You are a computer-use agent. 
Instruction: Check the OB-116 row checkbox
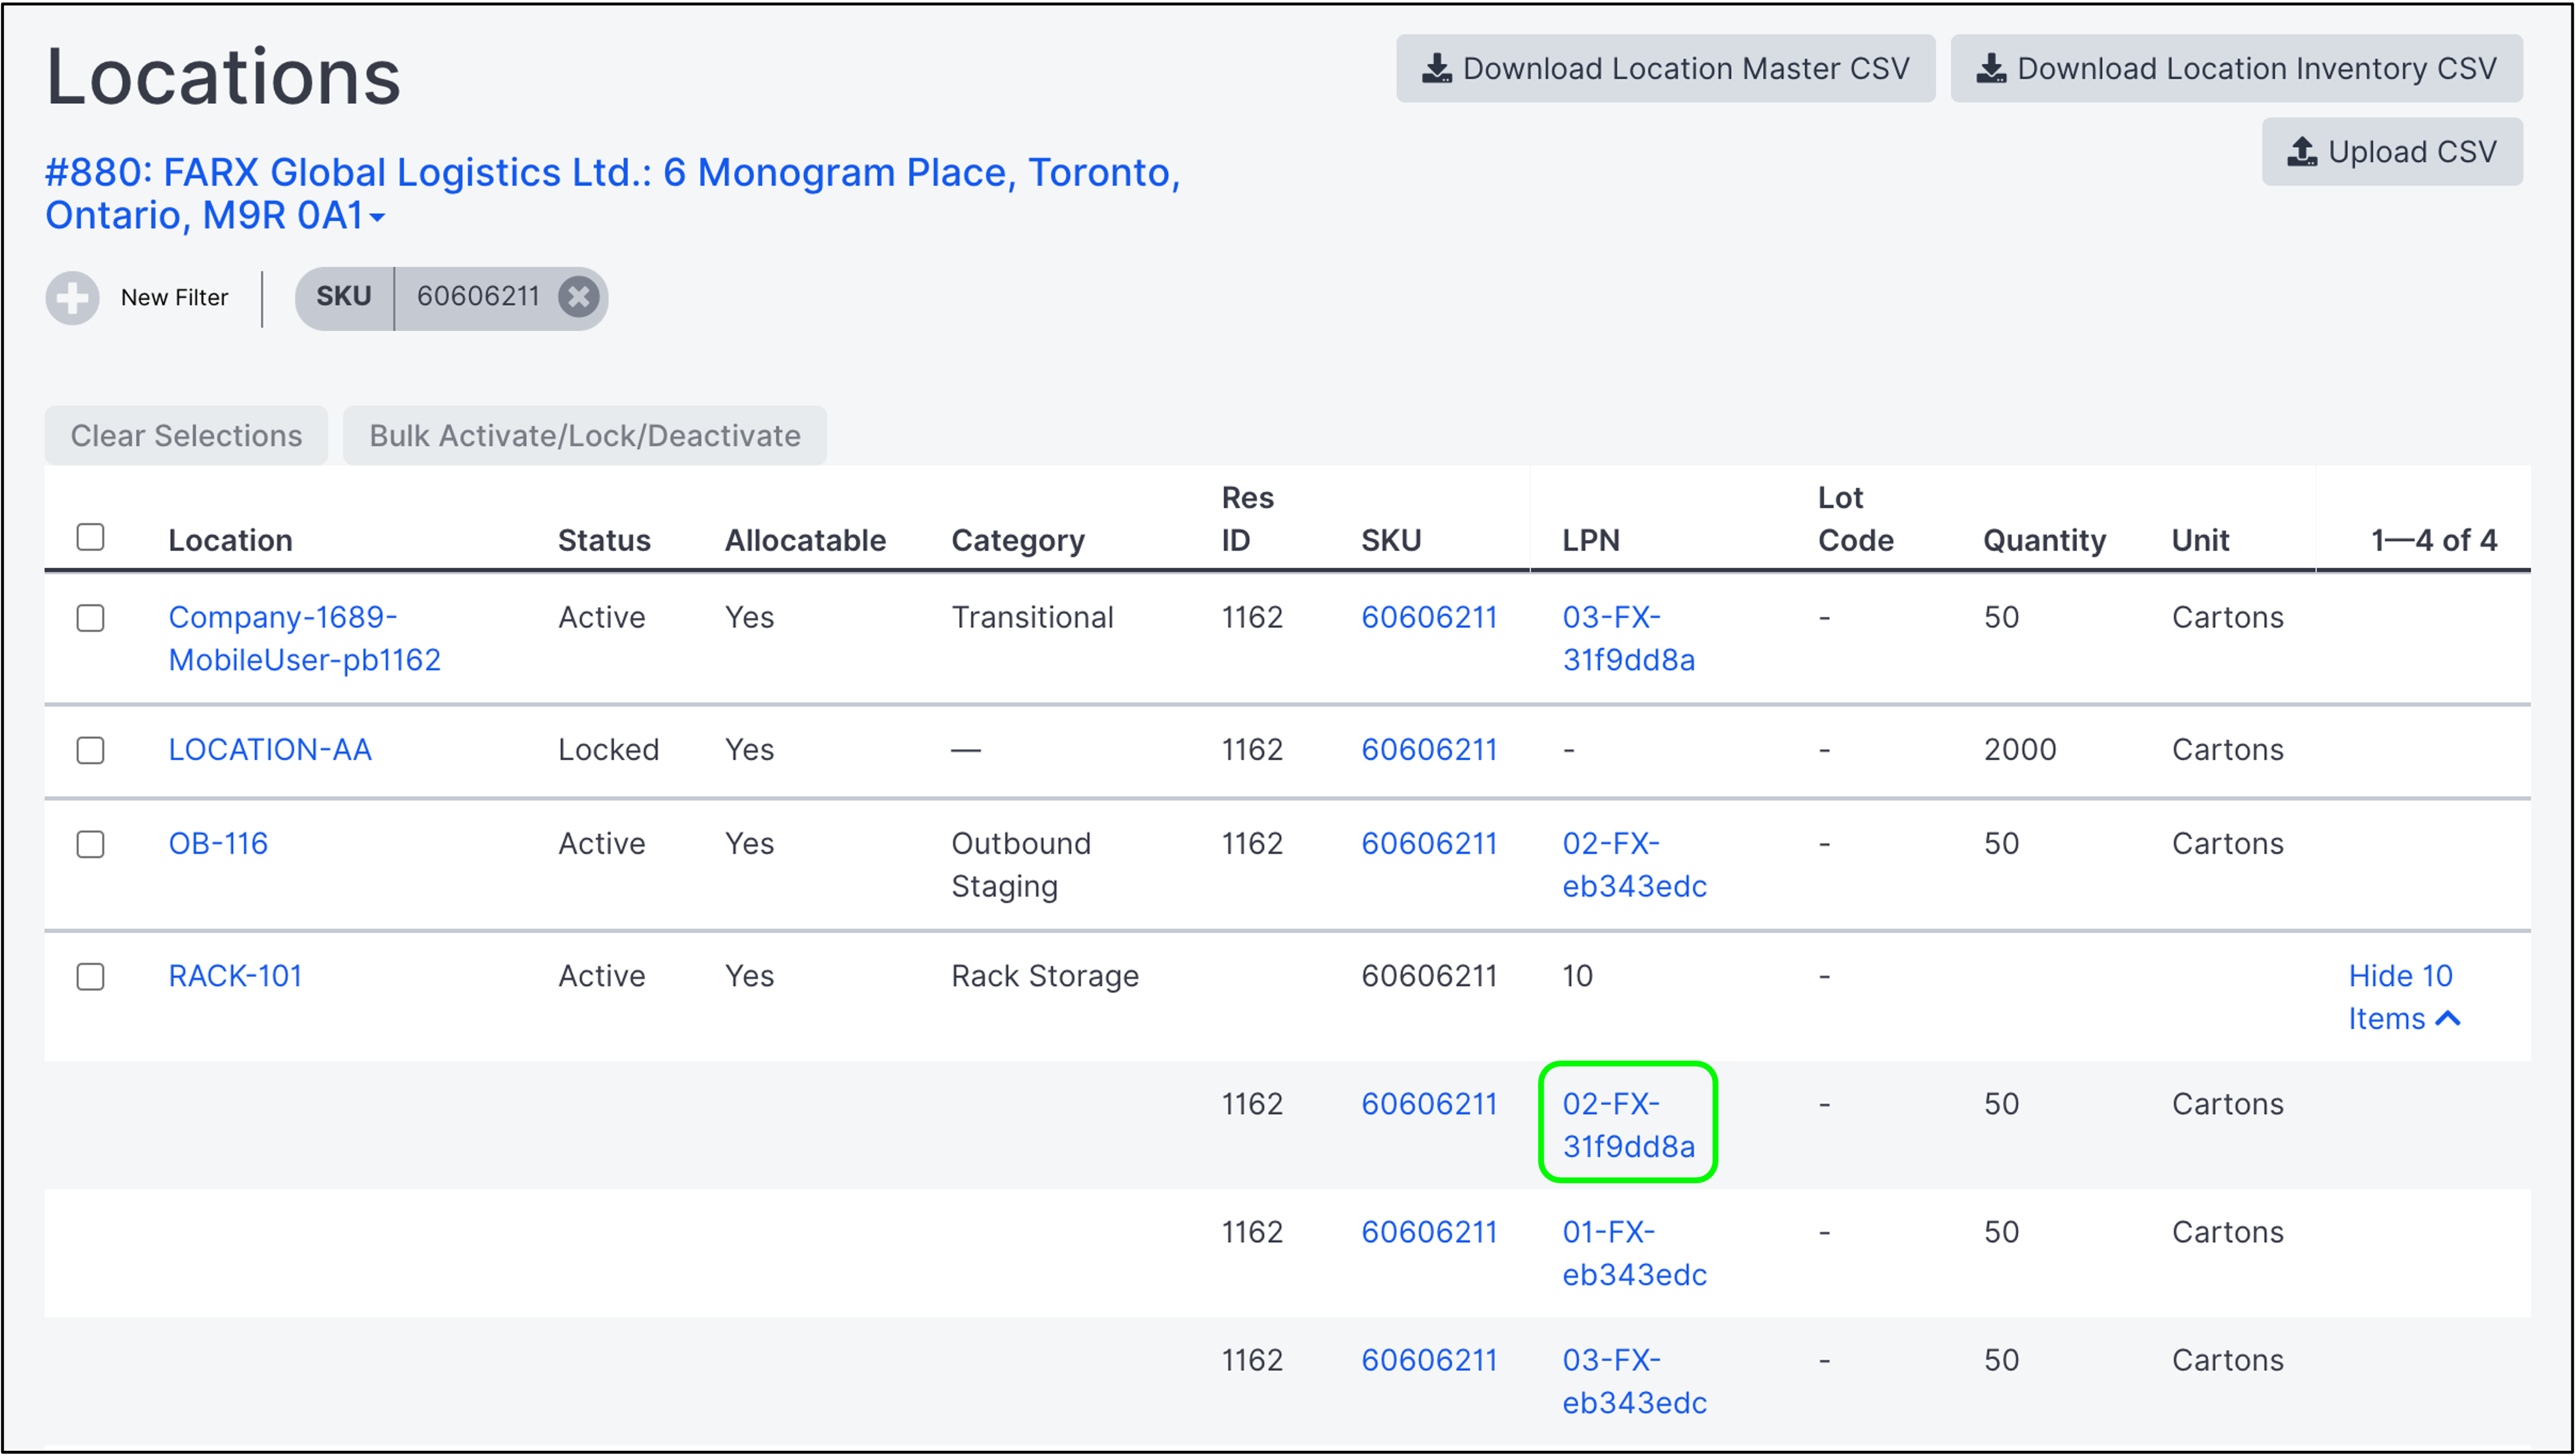tap(91, 844)
